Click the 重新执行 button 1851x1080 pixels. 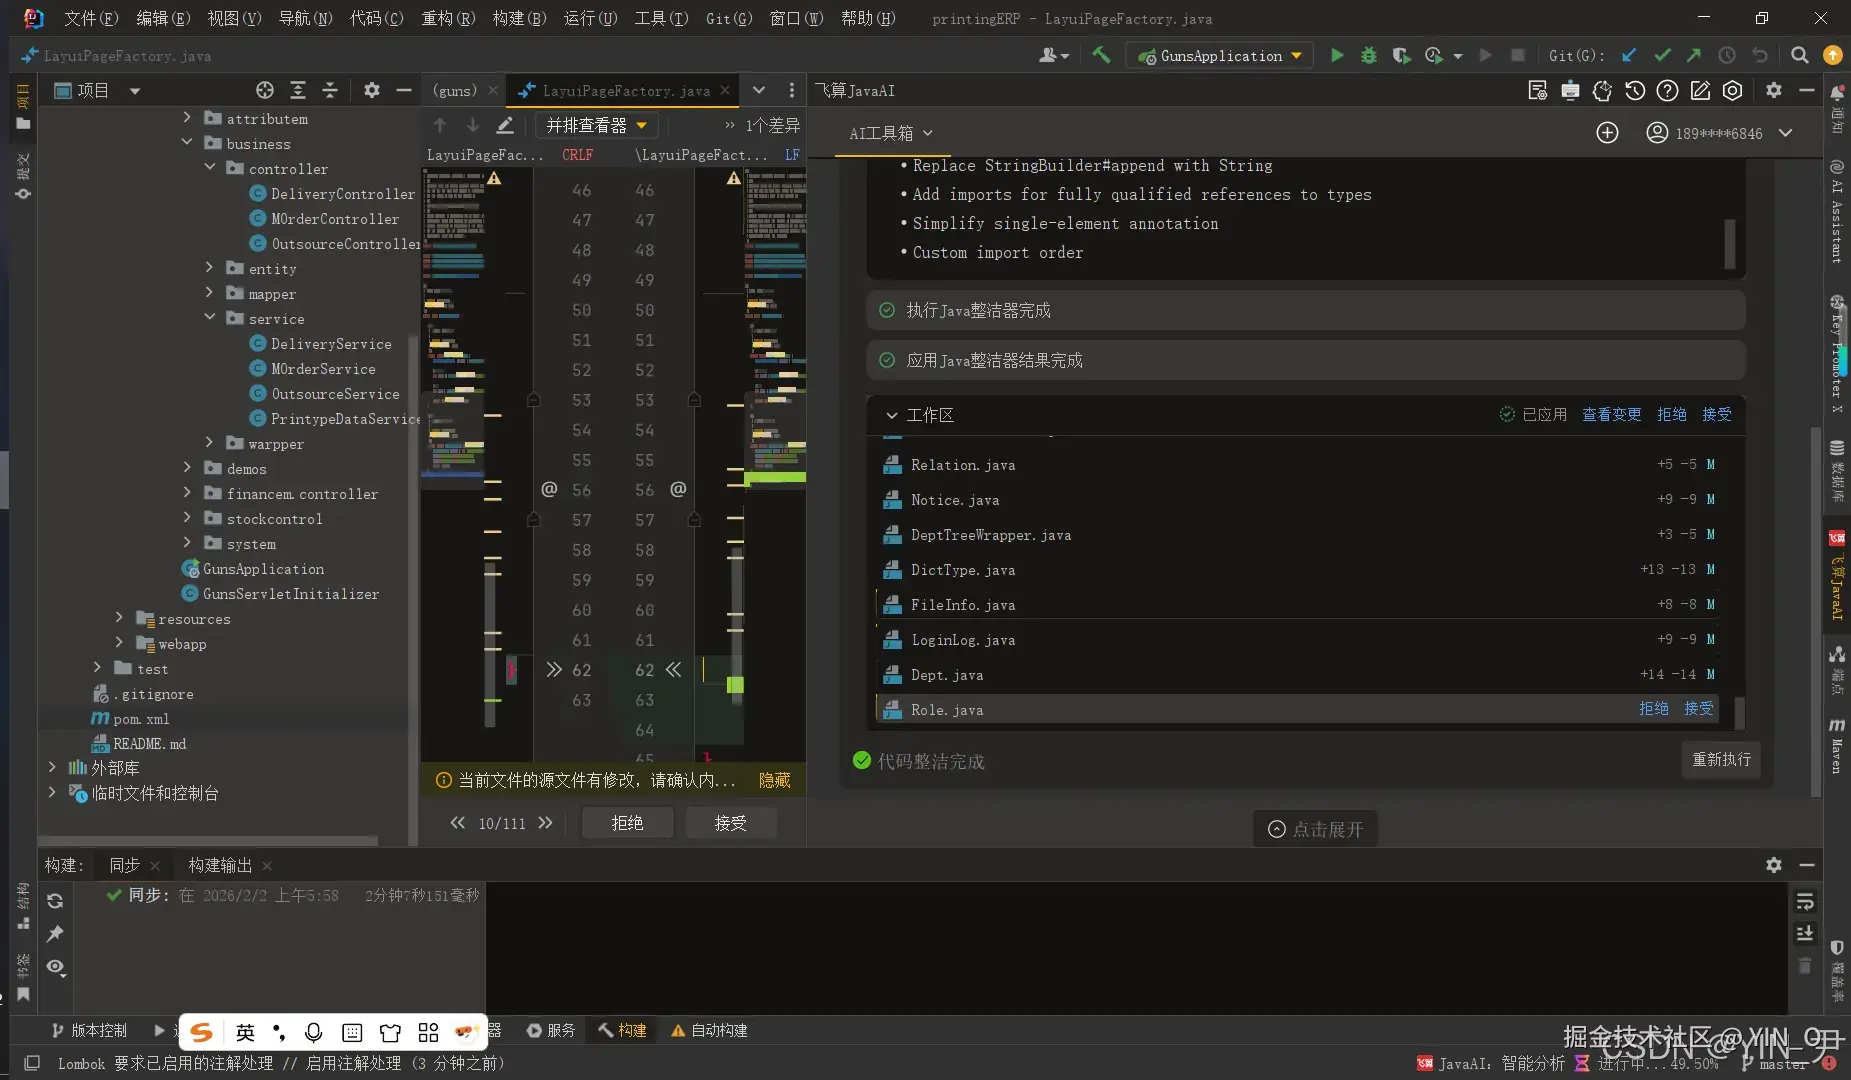[1721, 760]
